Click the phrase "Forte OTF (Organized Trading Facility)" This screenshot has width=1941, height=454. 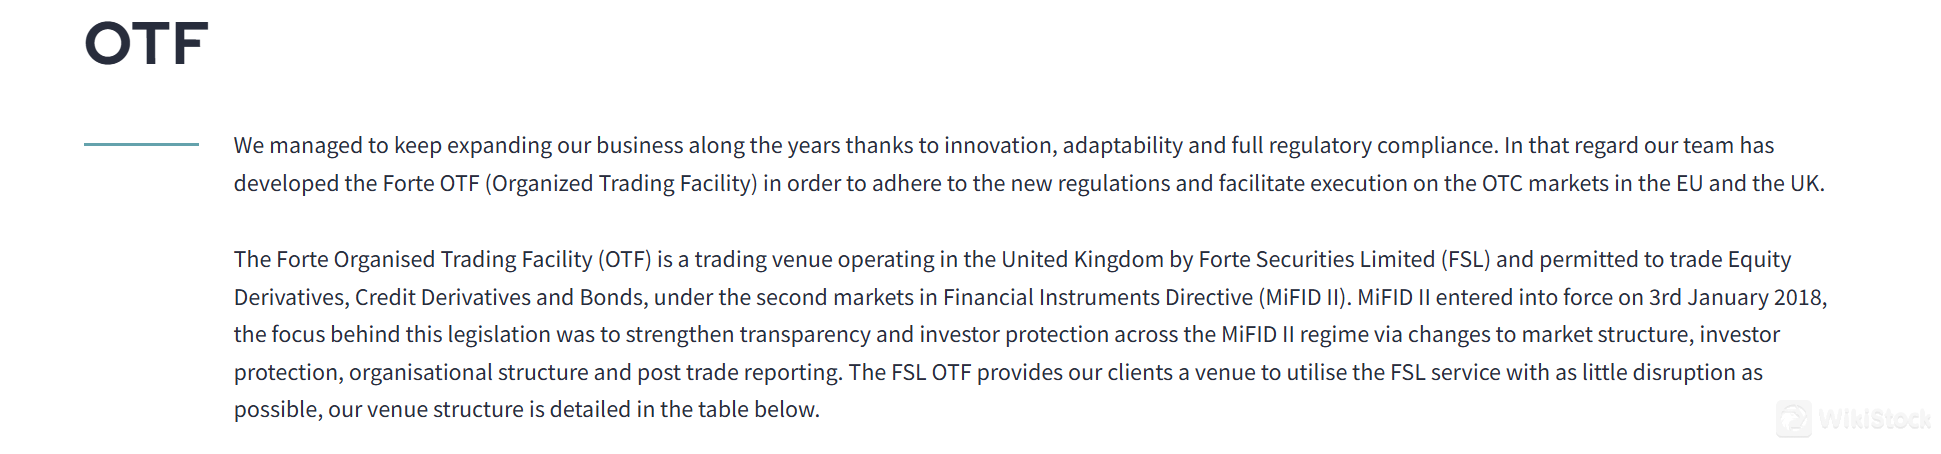coord(568,184)
